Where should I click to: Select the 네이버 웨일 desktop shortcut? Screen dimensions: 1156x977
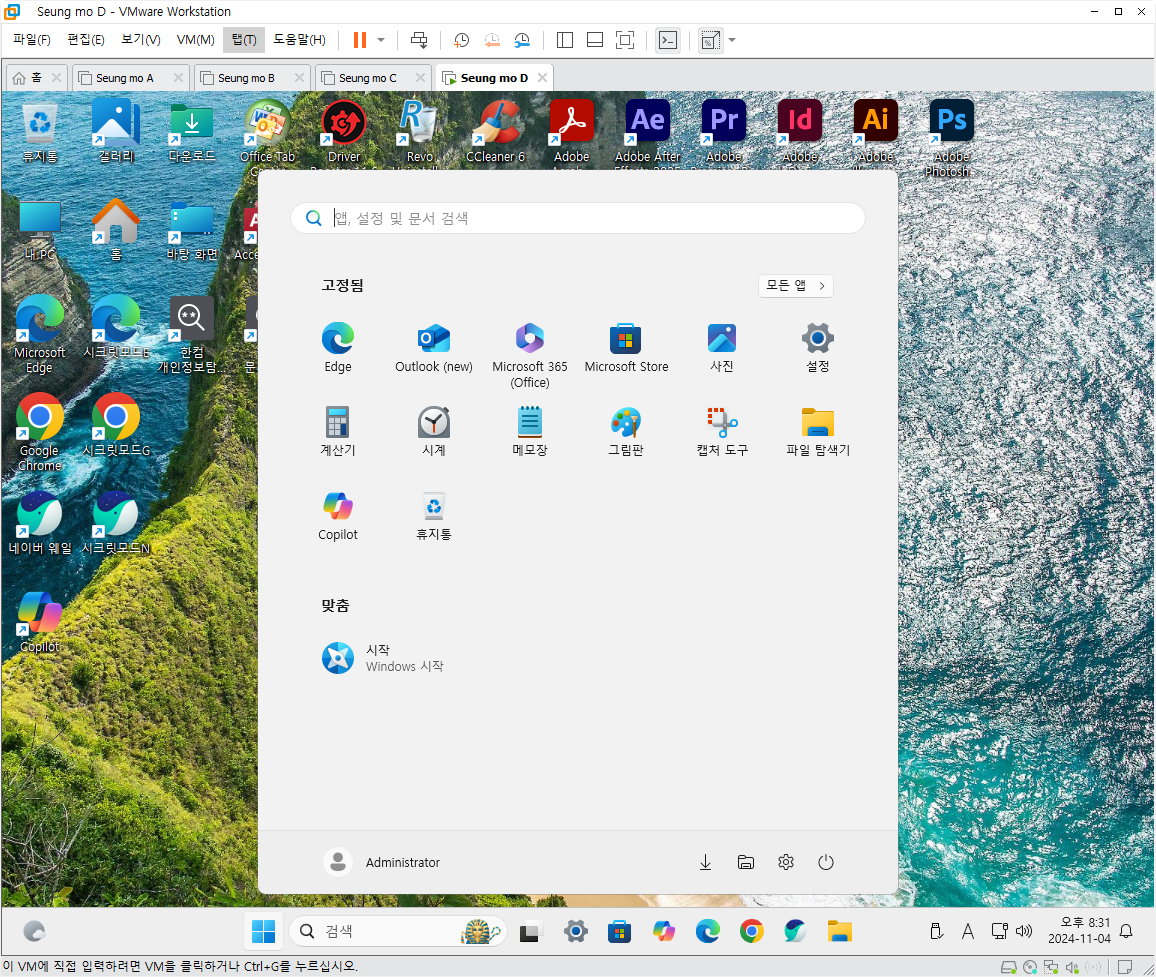(x=39, y=522)
